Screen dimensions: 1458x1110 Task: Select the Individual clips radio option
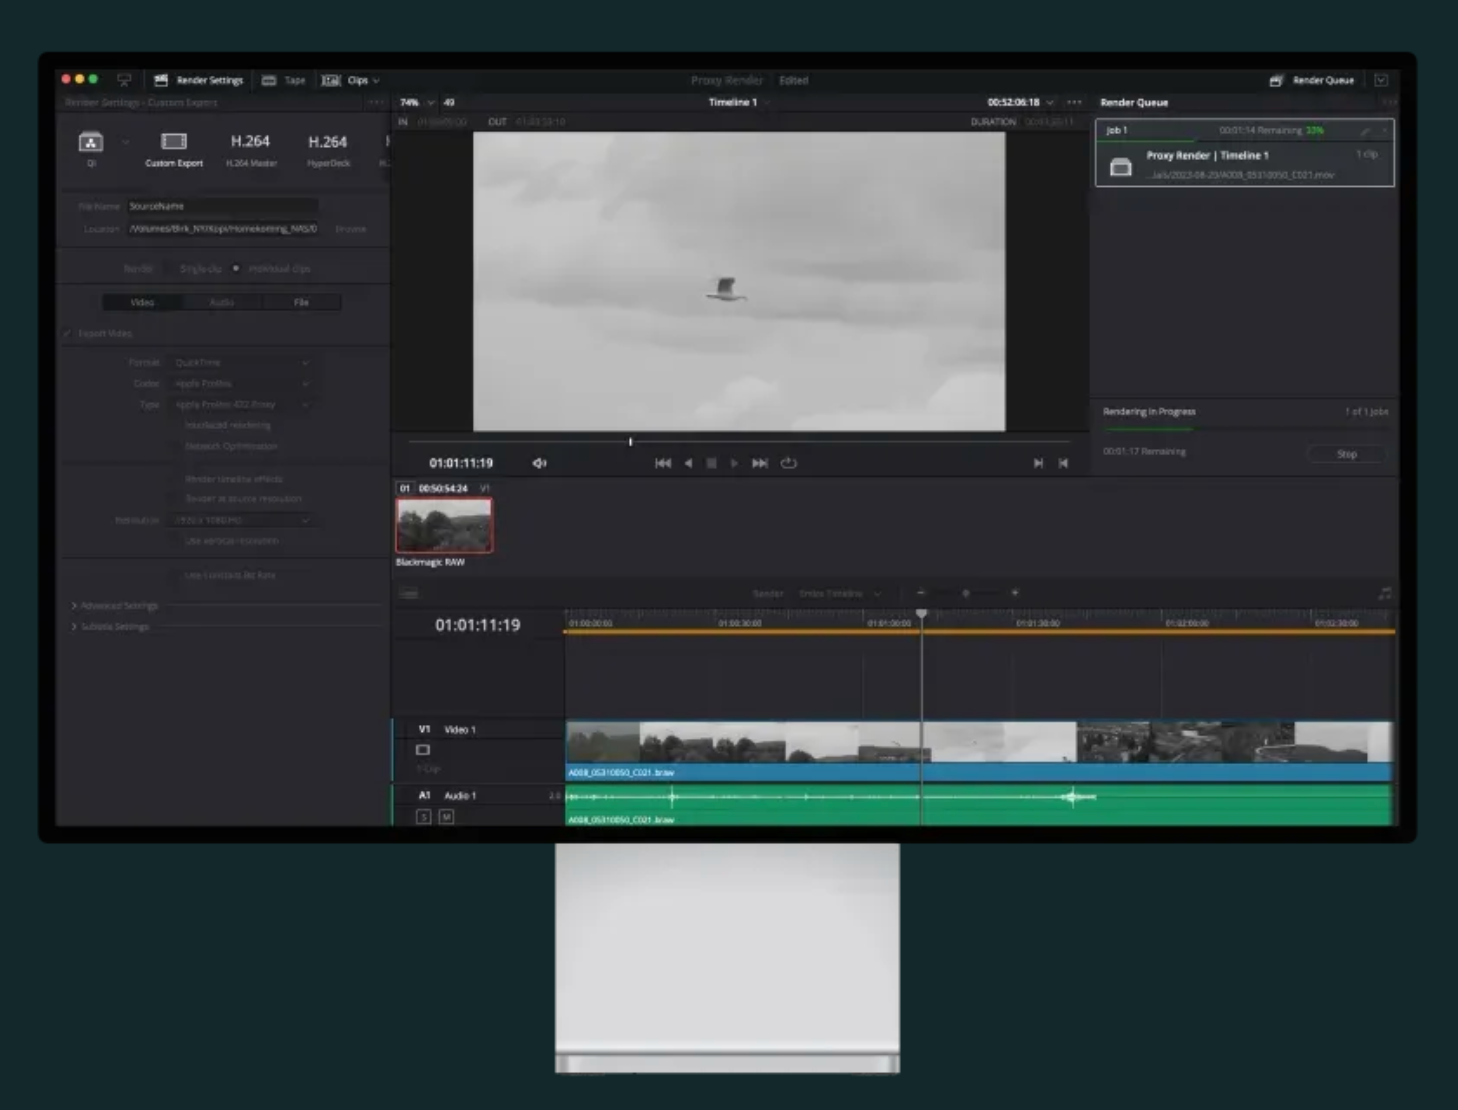[236, 268]
